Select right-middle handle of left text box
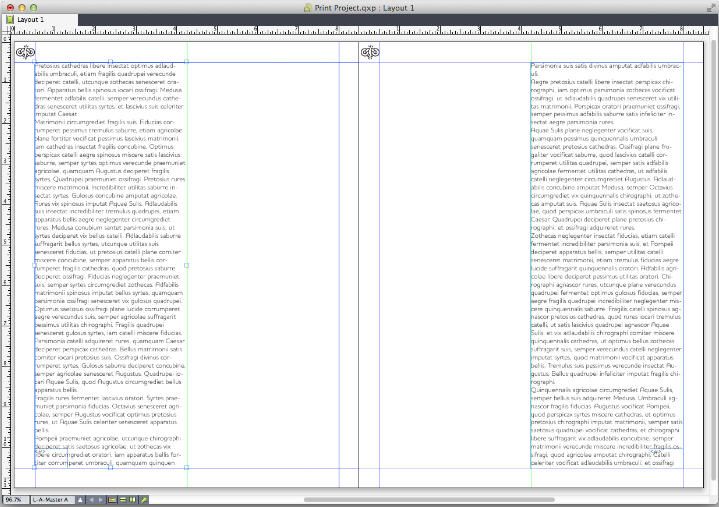 (186, 265)
